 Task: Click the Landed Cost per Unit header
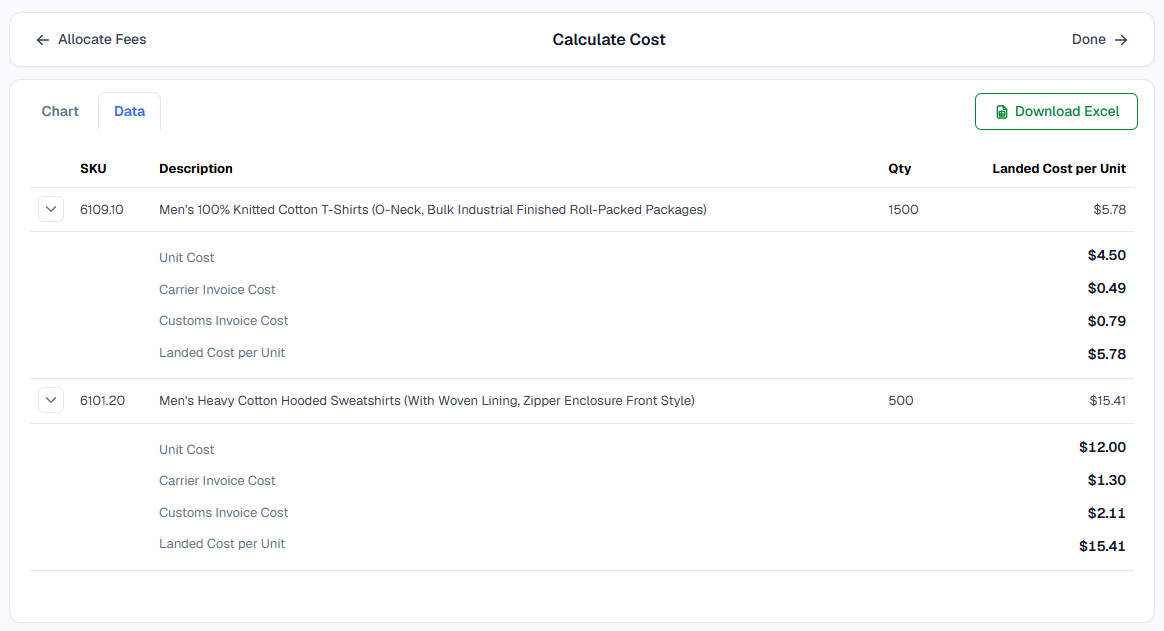pos(1059,169)
